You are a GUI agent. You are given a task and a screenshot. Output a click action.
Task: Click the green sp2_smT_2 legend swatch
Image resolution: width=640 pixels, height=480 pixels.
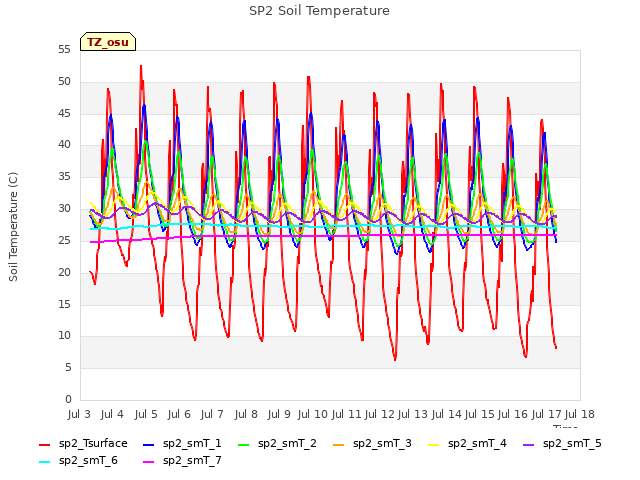pyautogui.click(x=244, y=444)
